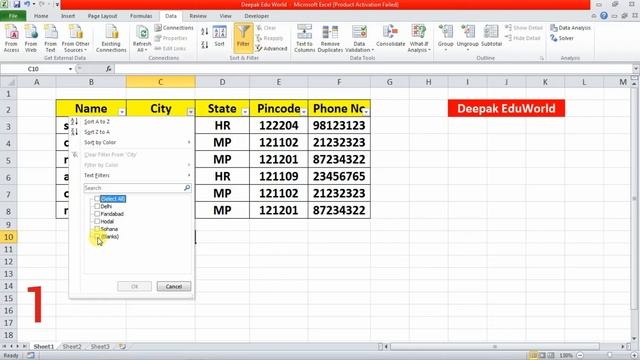
Task: Switch to the Page Layout tab
Action: point(102,16)
